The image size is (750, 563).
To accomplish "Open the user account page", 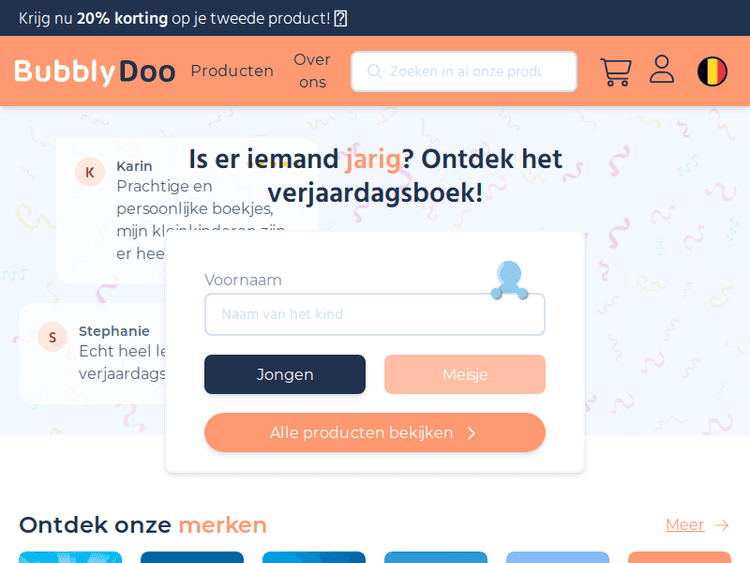I will pyautogui.click(x=662, y=70).
